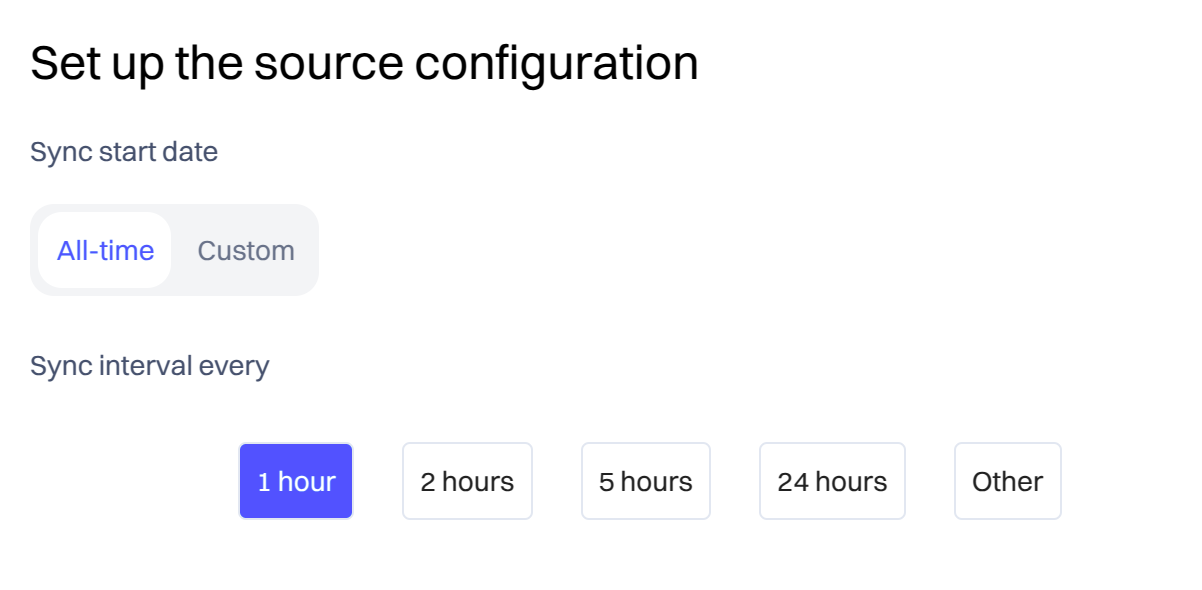Click the Sync start date label
The image size is (1202, 590).
124,152
